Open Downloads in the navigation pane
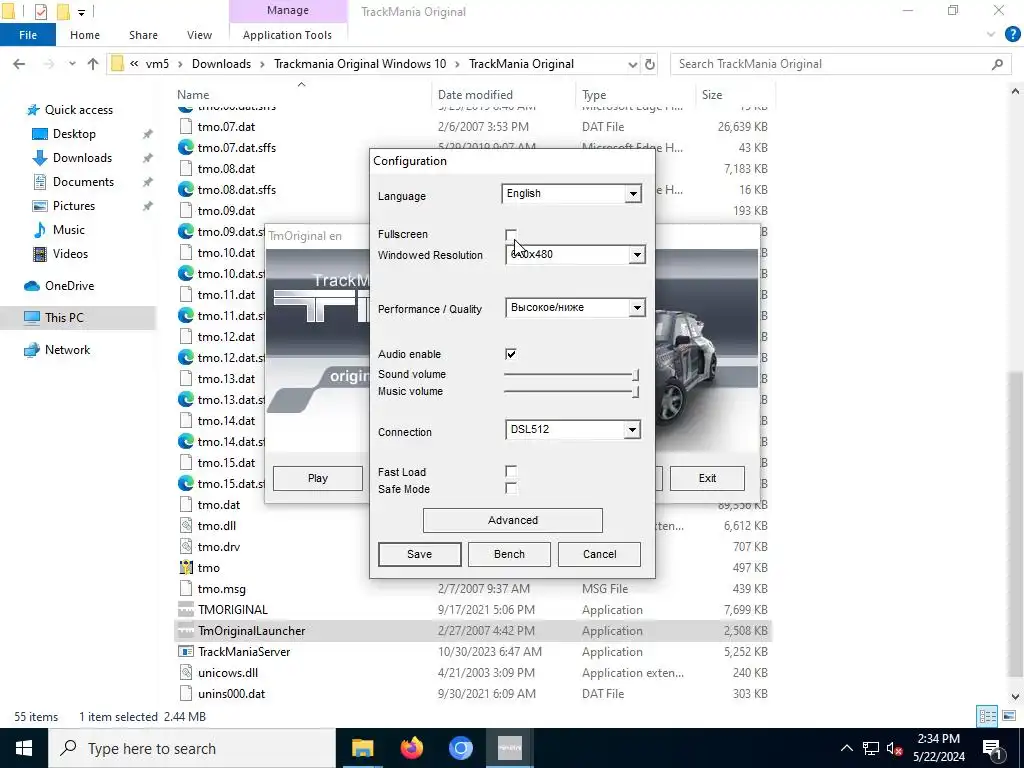Image resolution: width=1024 pixels, height=768 pixels. pyautogui.click(x=82, y=158)
